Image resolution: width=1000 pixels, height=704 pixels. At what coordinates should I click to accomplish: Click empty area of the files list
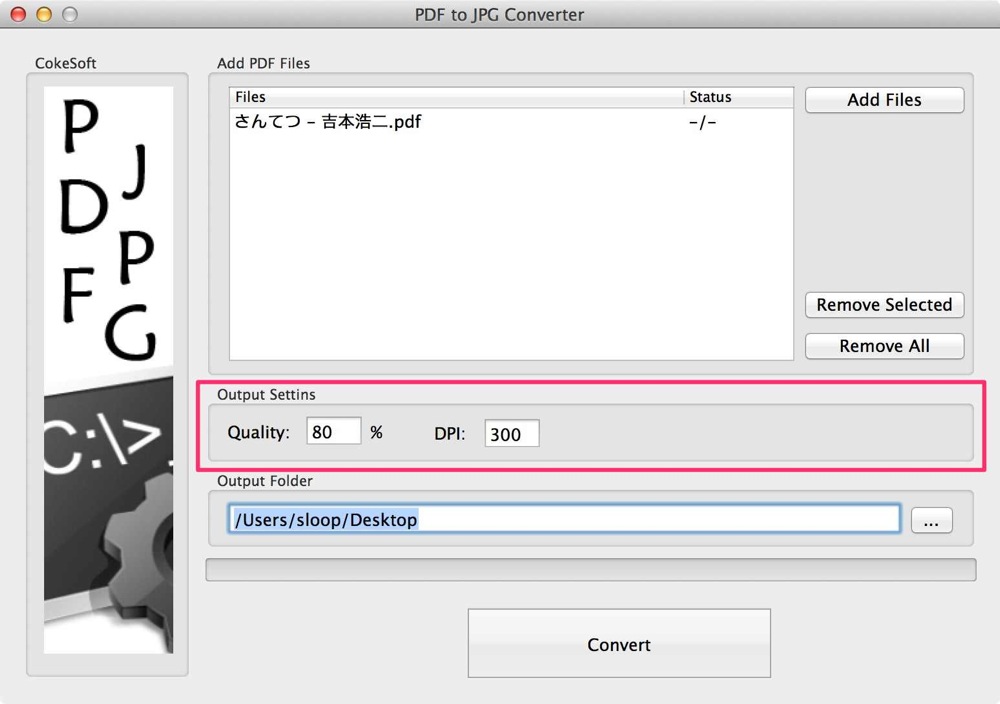coord(511,249)
